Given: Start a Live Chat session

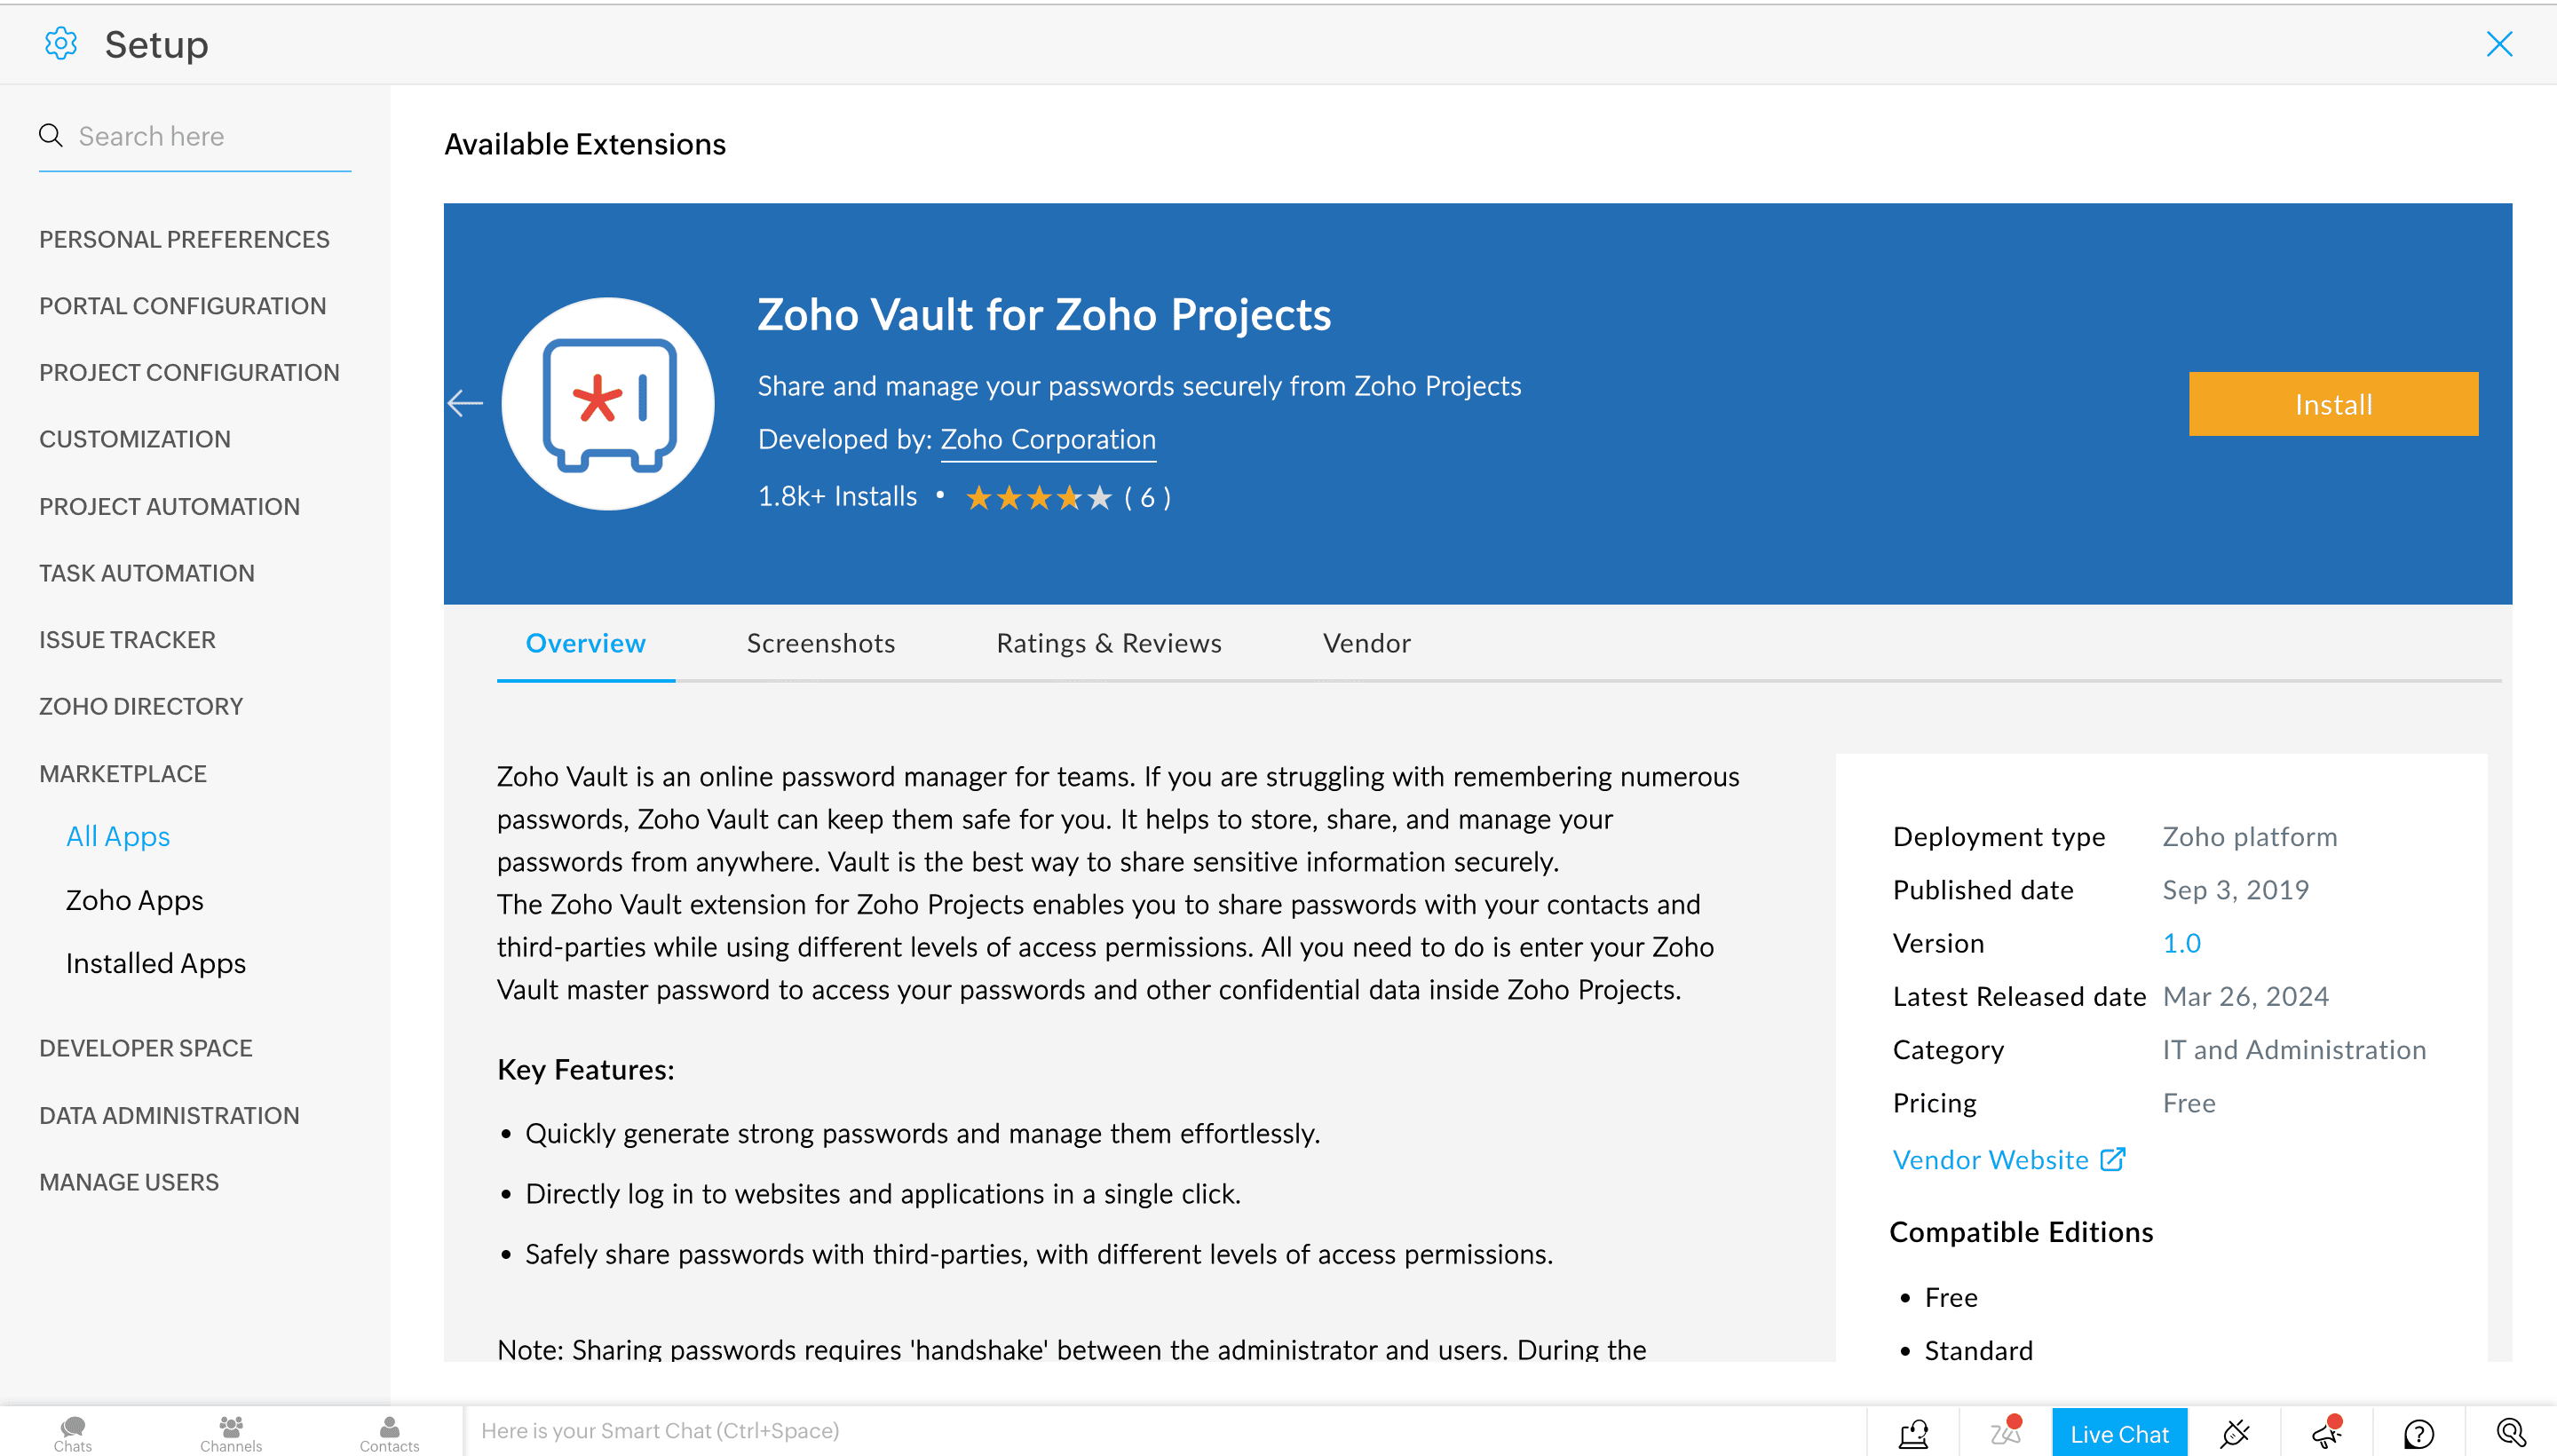Looking at the screenshot, I should pyautogui.click(x=2119, y=1433).
